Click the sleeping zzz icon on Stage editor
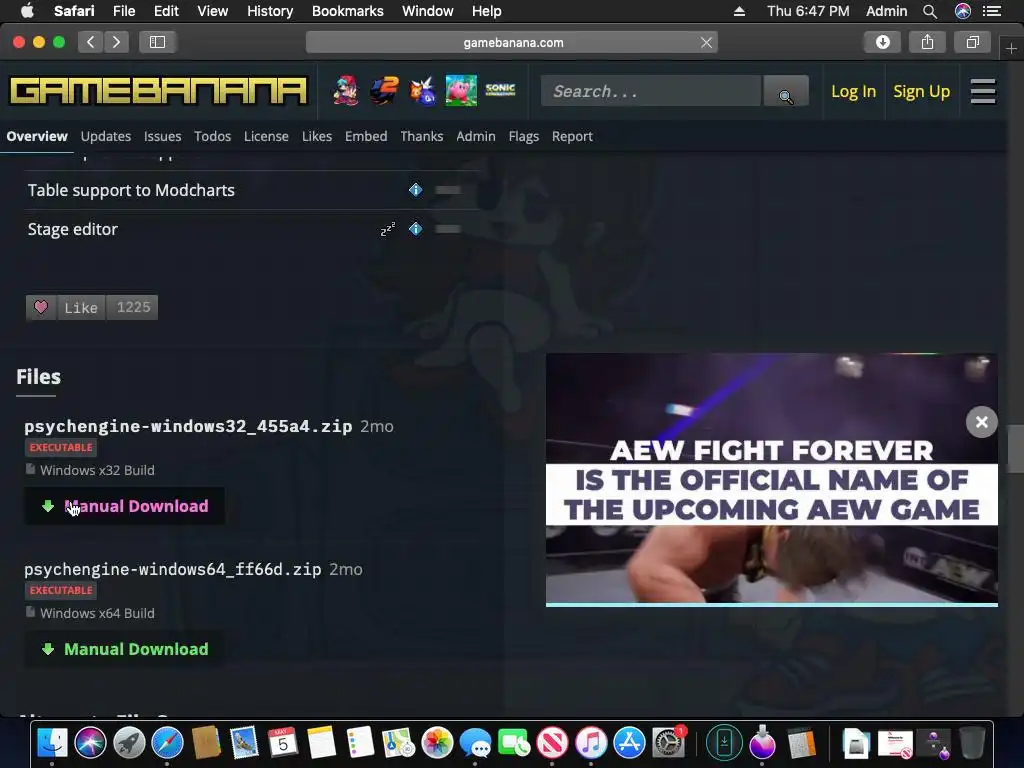Screen dimensions: 1024x768 (388, 229)
